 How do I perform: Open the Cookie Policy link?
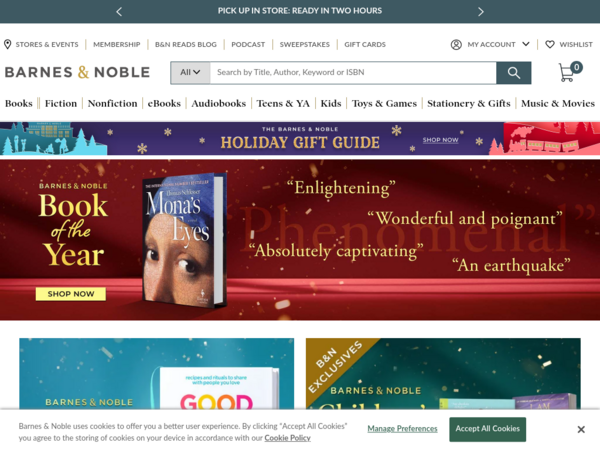[x=287, y=438]
